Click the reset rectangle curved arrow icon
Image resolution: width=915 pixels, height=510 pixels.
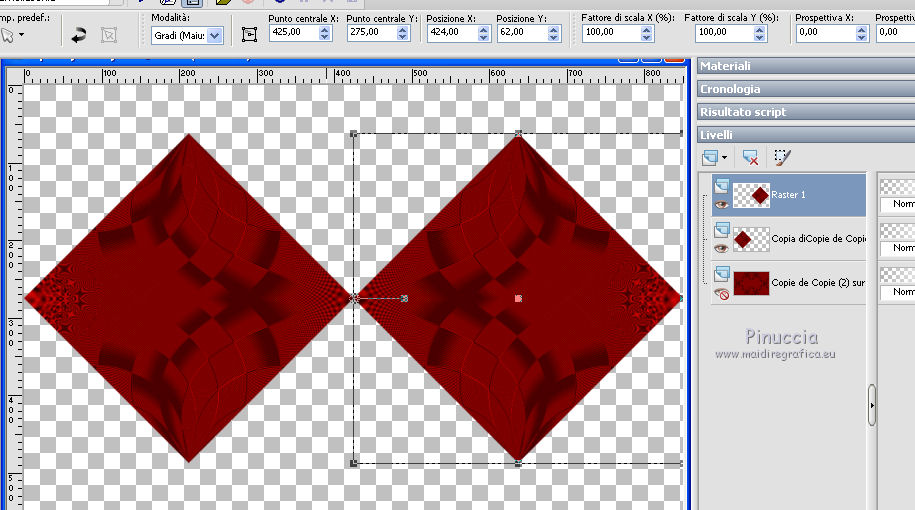tap(79, 35)
